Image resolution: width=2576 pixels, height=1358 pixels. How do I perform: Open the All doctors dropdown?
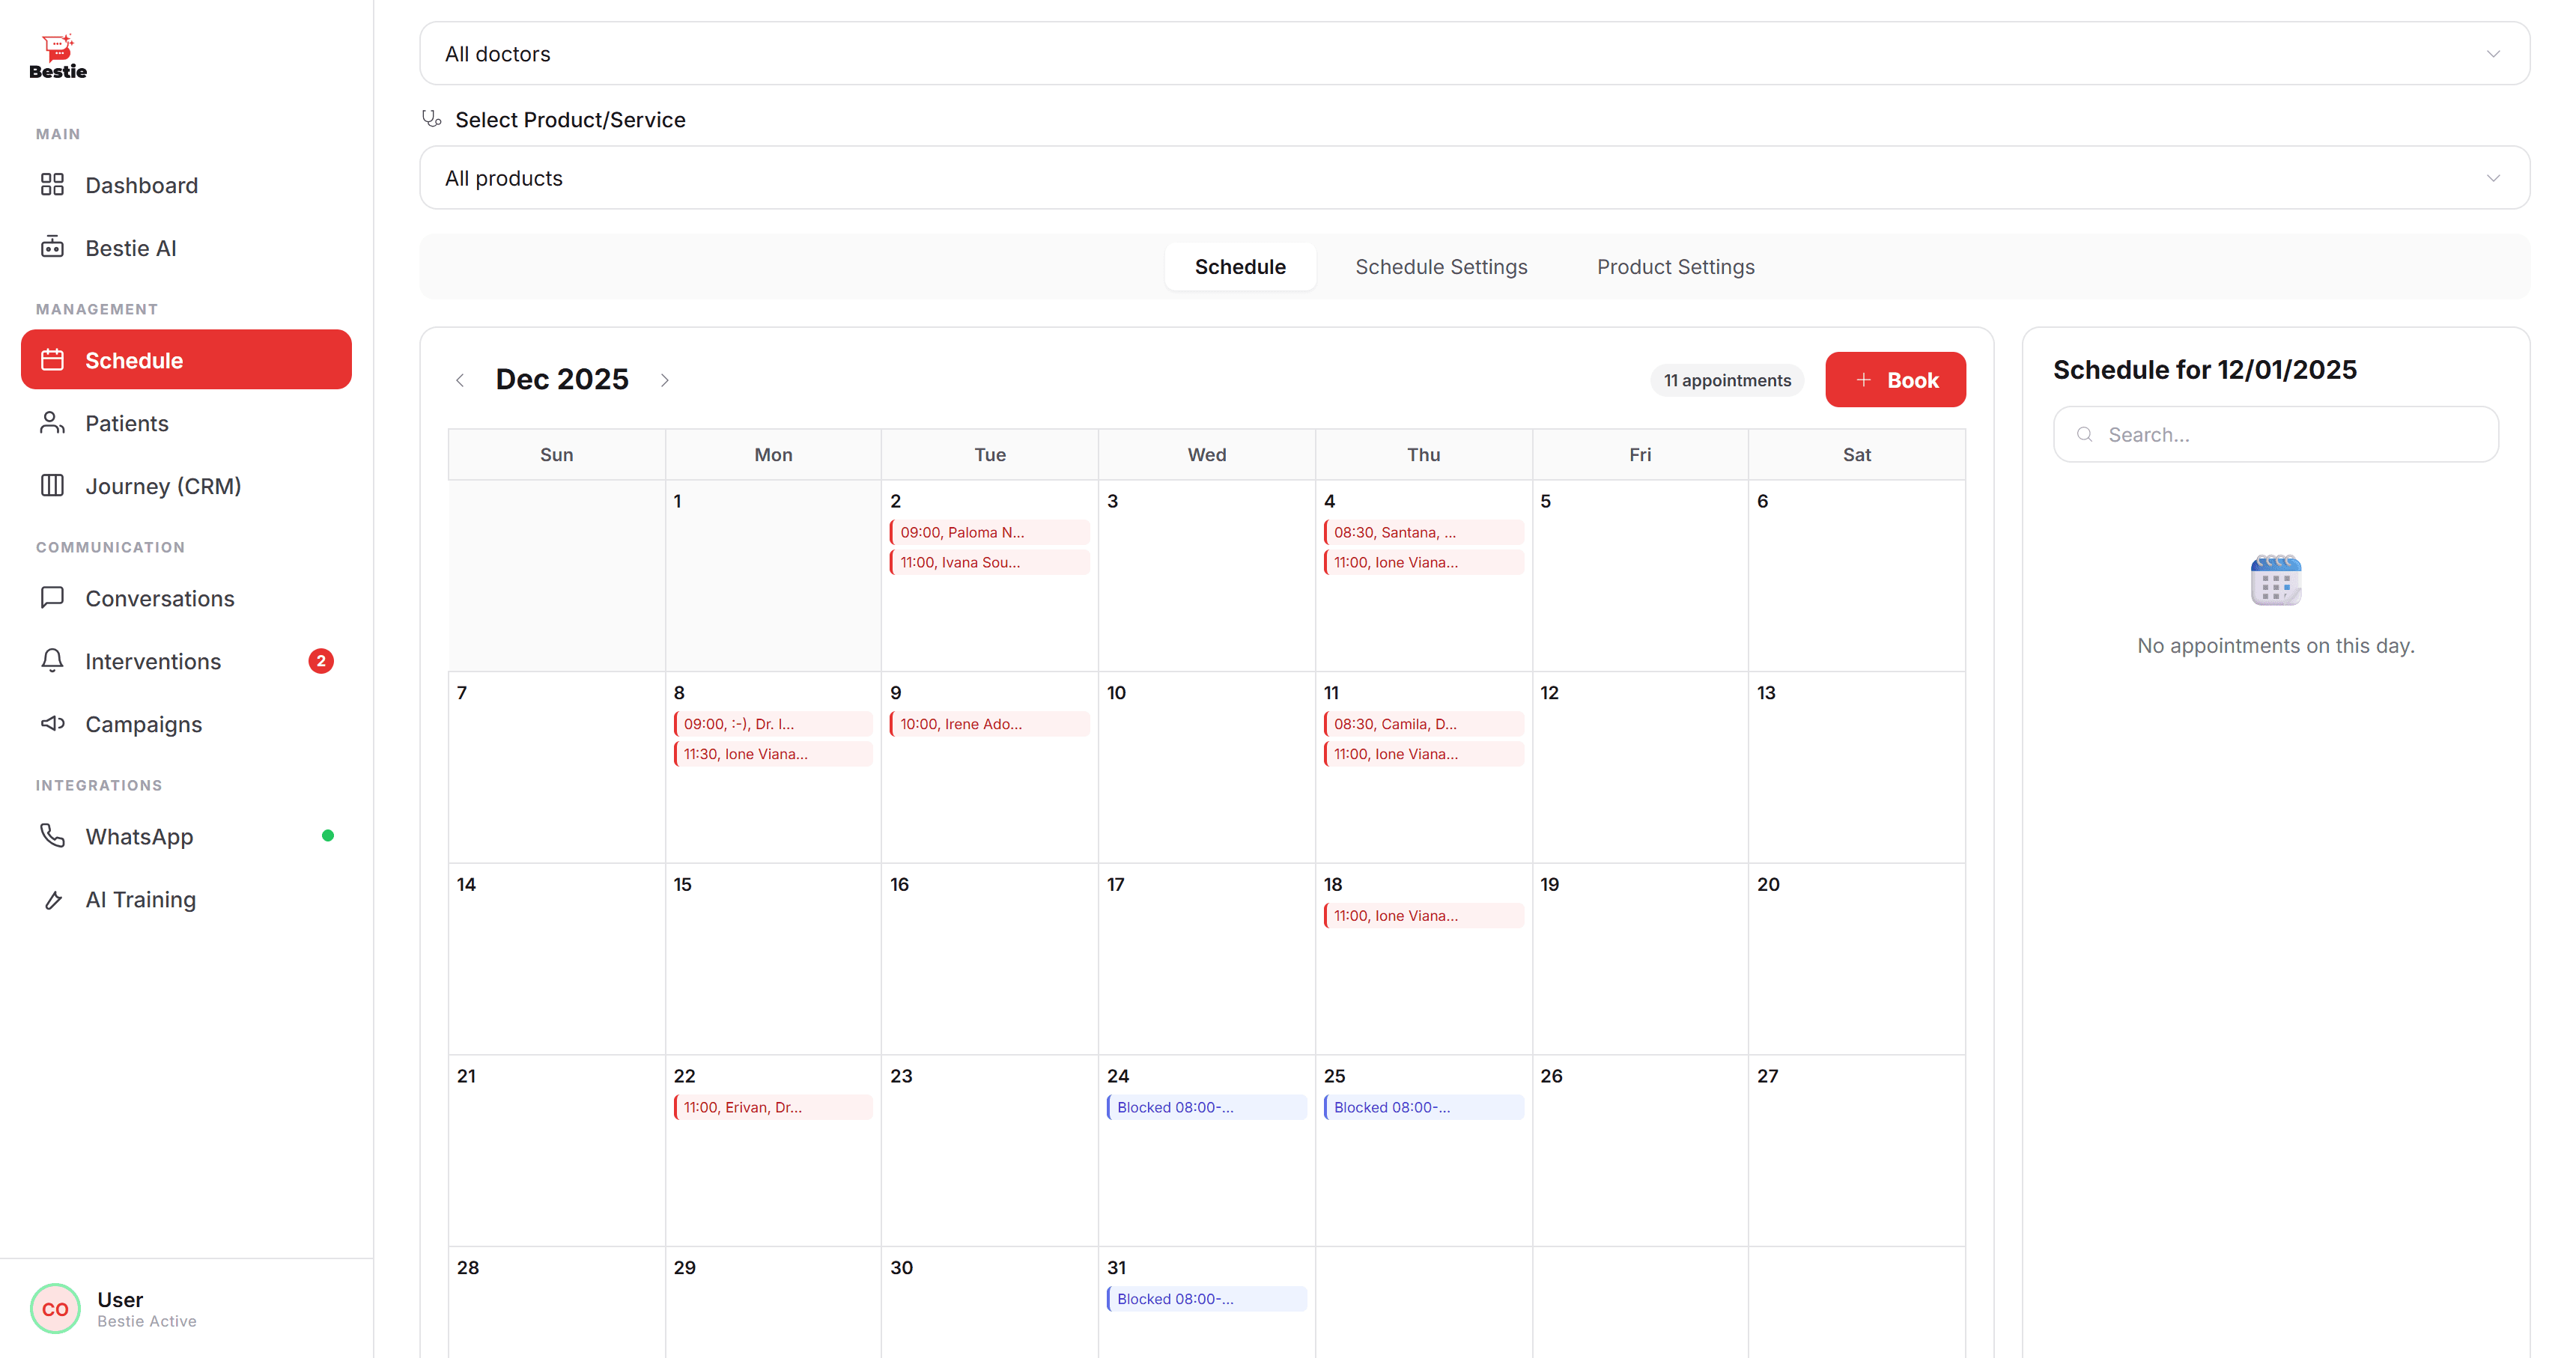1474,54
